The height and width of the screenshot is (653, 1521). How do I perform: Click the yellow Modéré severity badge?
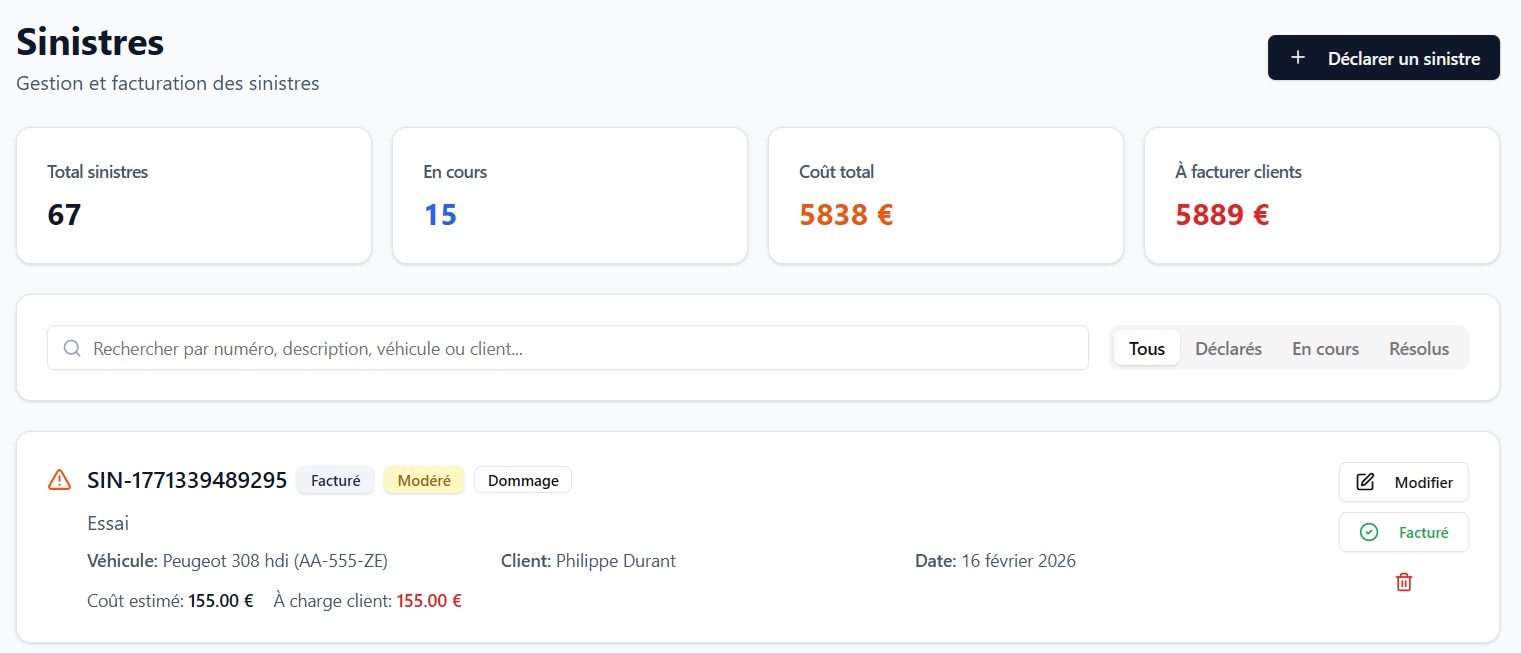point(424,481)
